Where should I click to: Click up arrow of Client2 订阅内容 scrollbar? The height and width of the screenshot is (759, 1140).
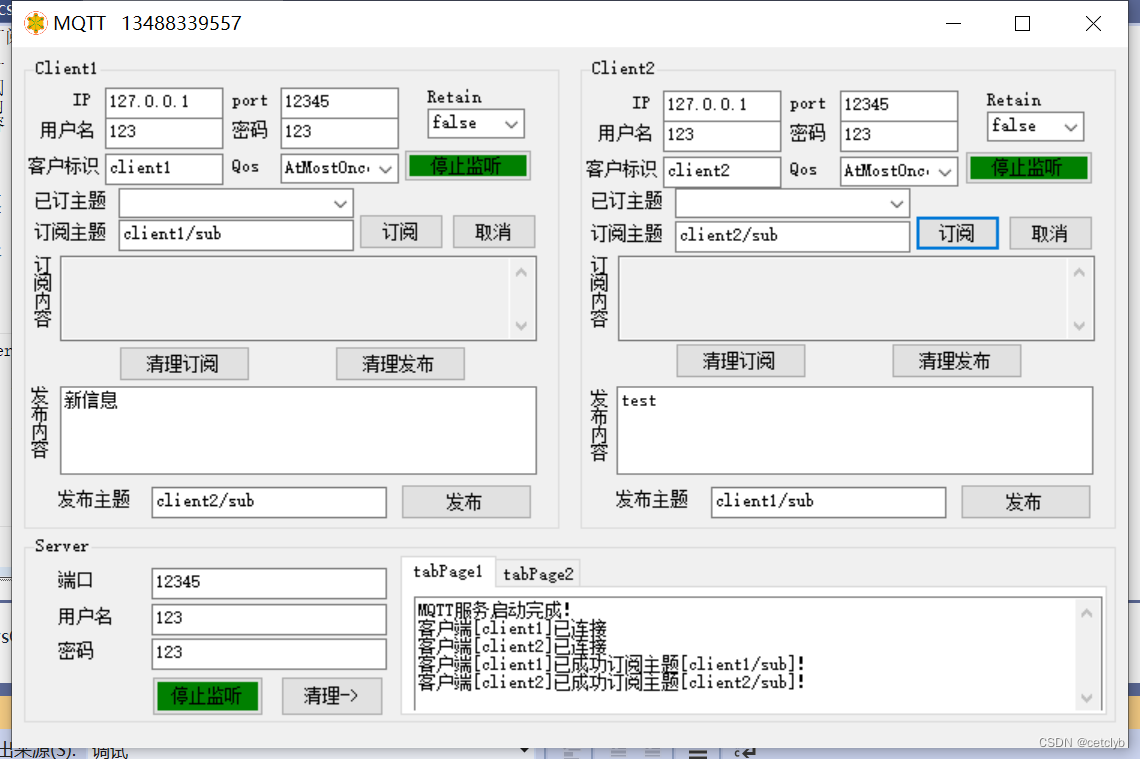1079,273
